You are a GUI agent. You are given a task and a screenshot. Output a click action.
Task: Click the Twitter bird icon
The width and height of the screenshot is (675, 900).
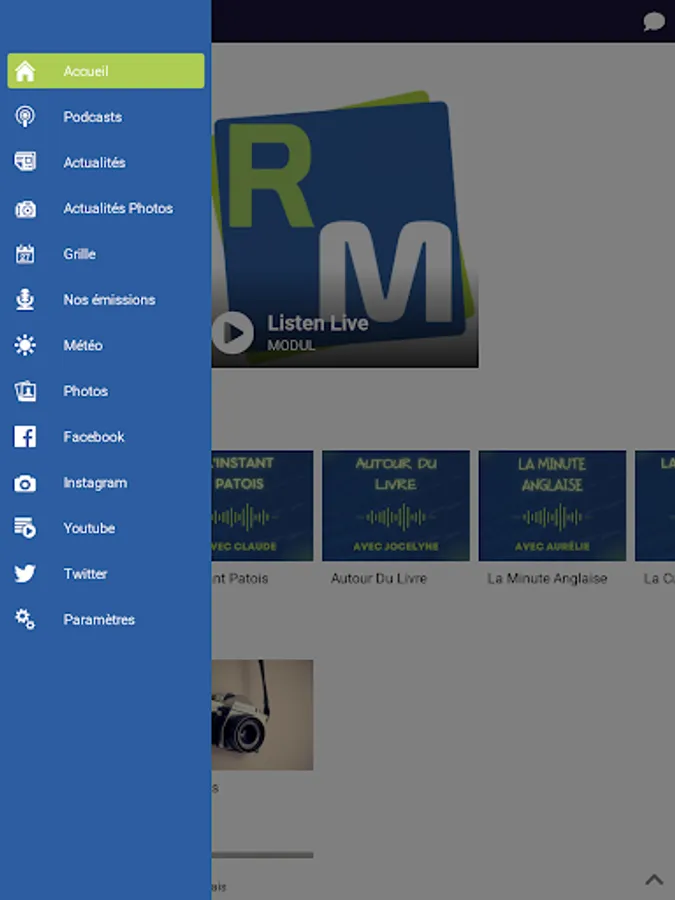[25, 573]
